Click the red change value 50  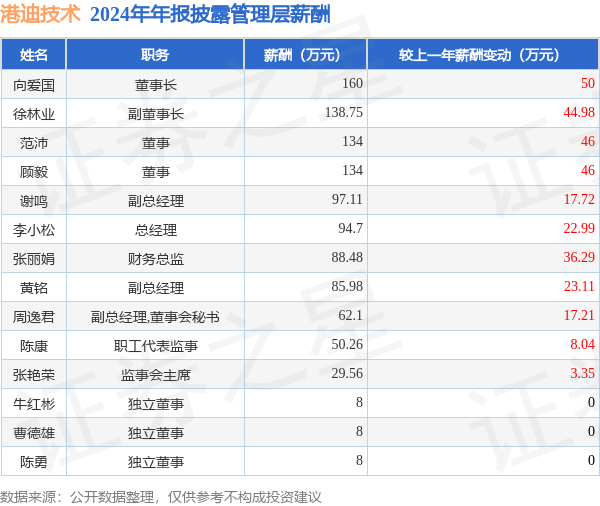point(587,83)
